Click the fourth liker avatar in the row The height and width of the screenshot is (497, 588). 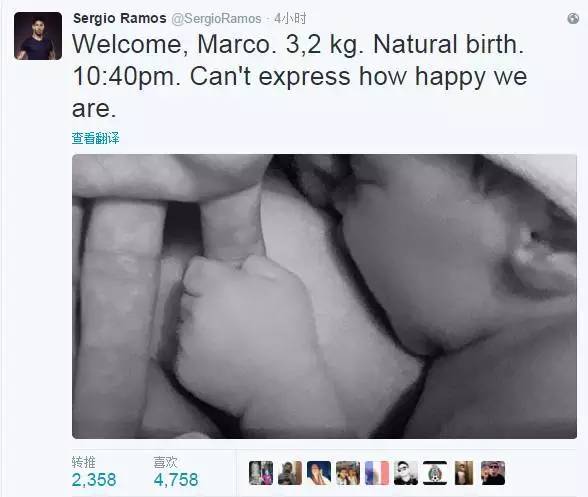click(x=348, y=473)
